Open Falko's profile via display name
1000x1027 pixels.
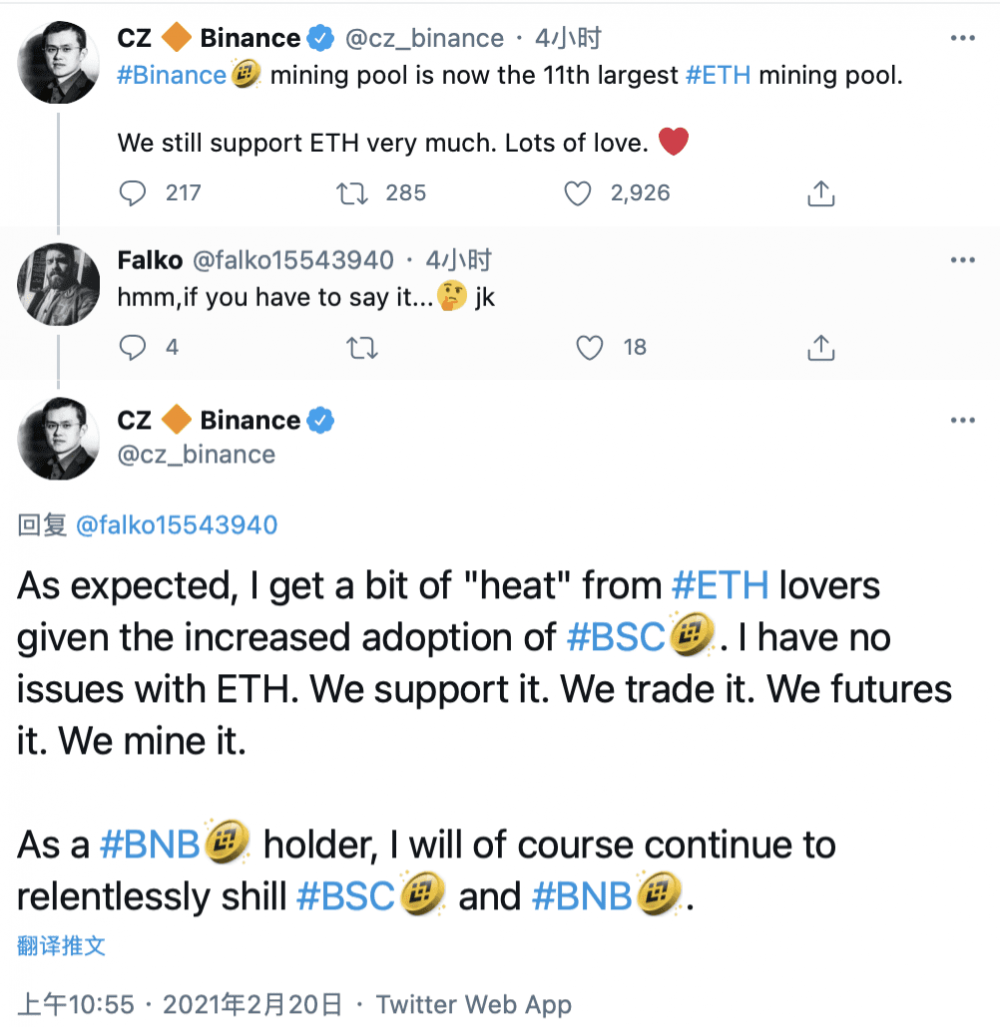(150, 261)
